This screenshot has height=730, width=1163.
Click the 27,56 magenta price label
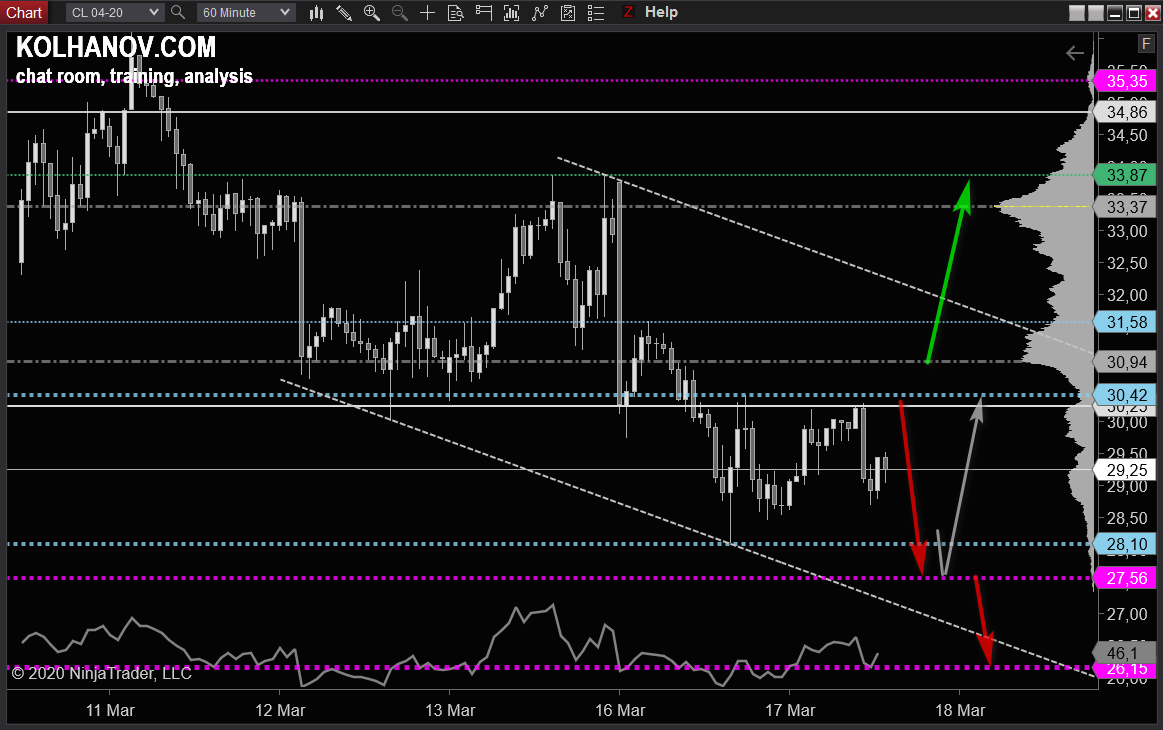coord(1126,578)
